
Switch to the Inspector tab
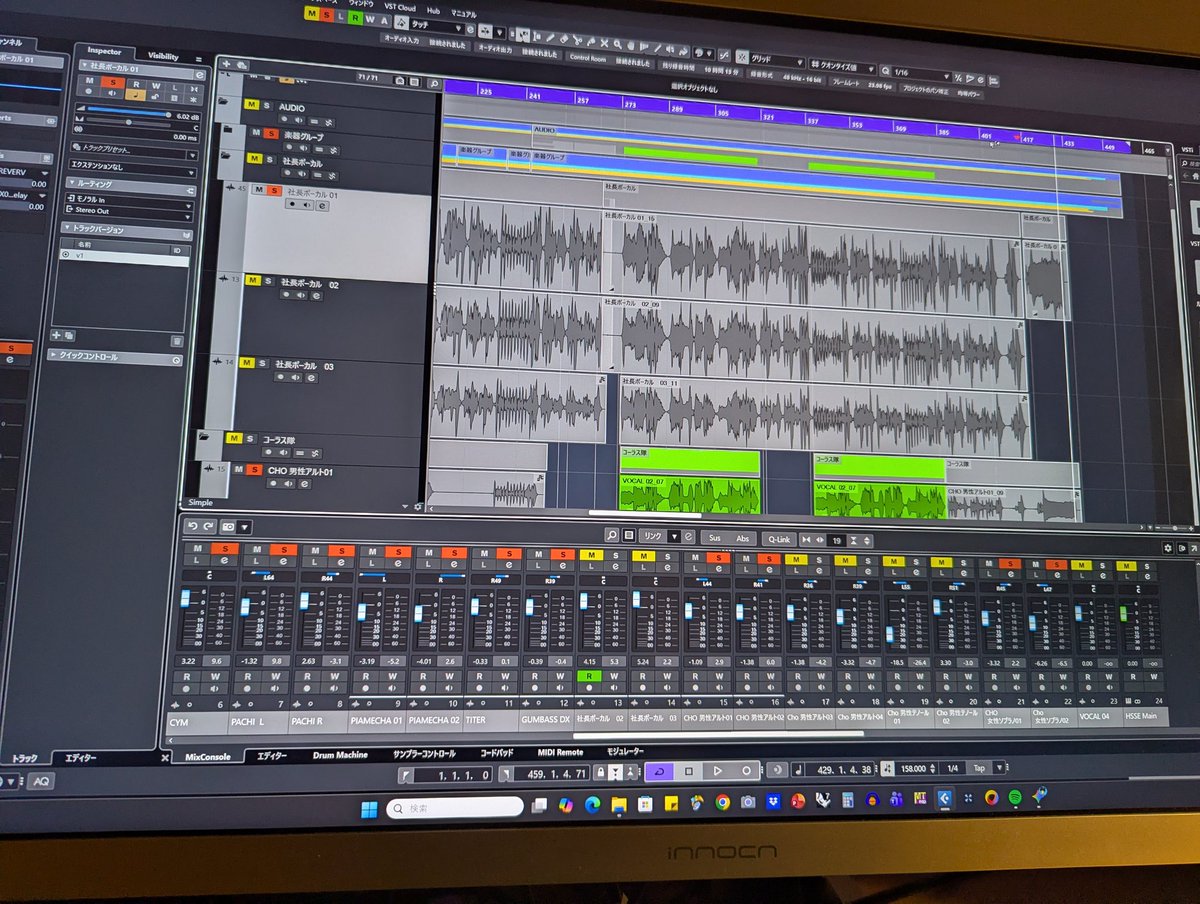104,51
